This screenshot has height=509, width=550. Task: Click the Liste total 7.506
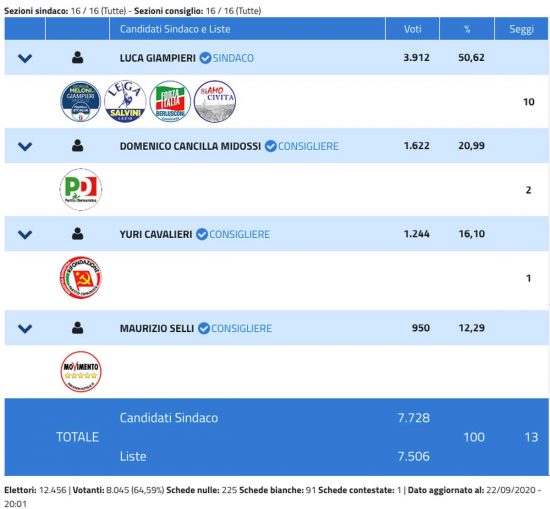pos(414,456)
